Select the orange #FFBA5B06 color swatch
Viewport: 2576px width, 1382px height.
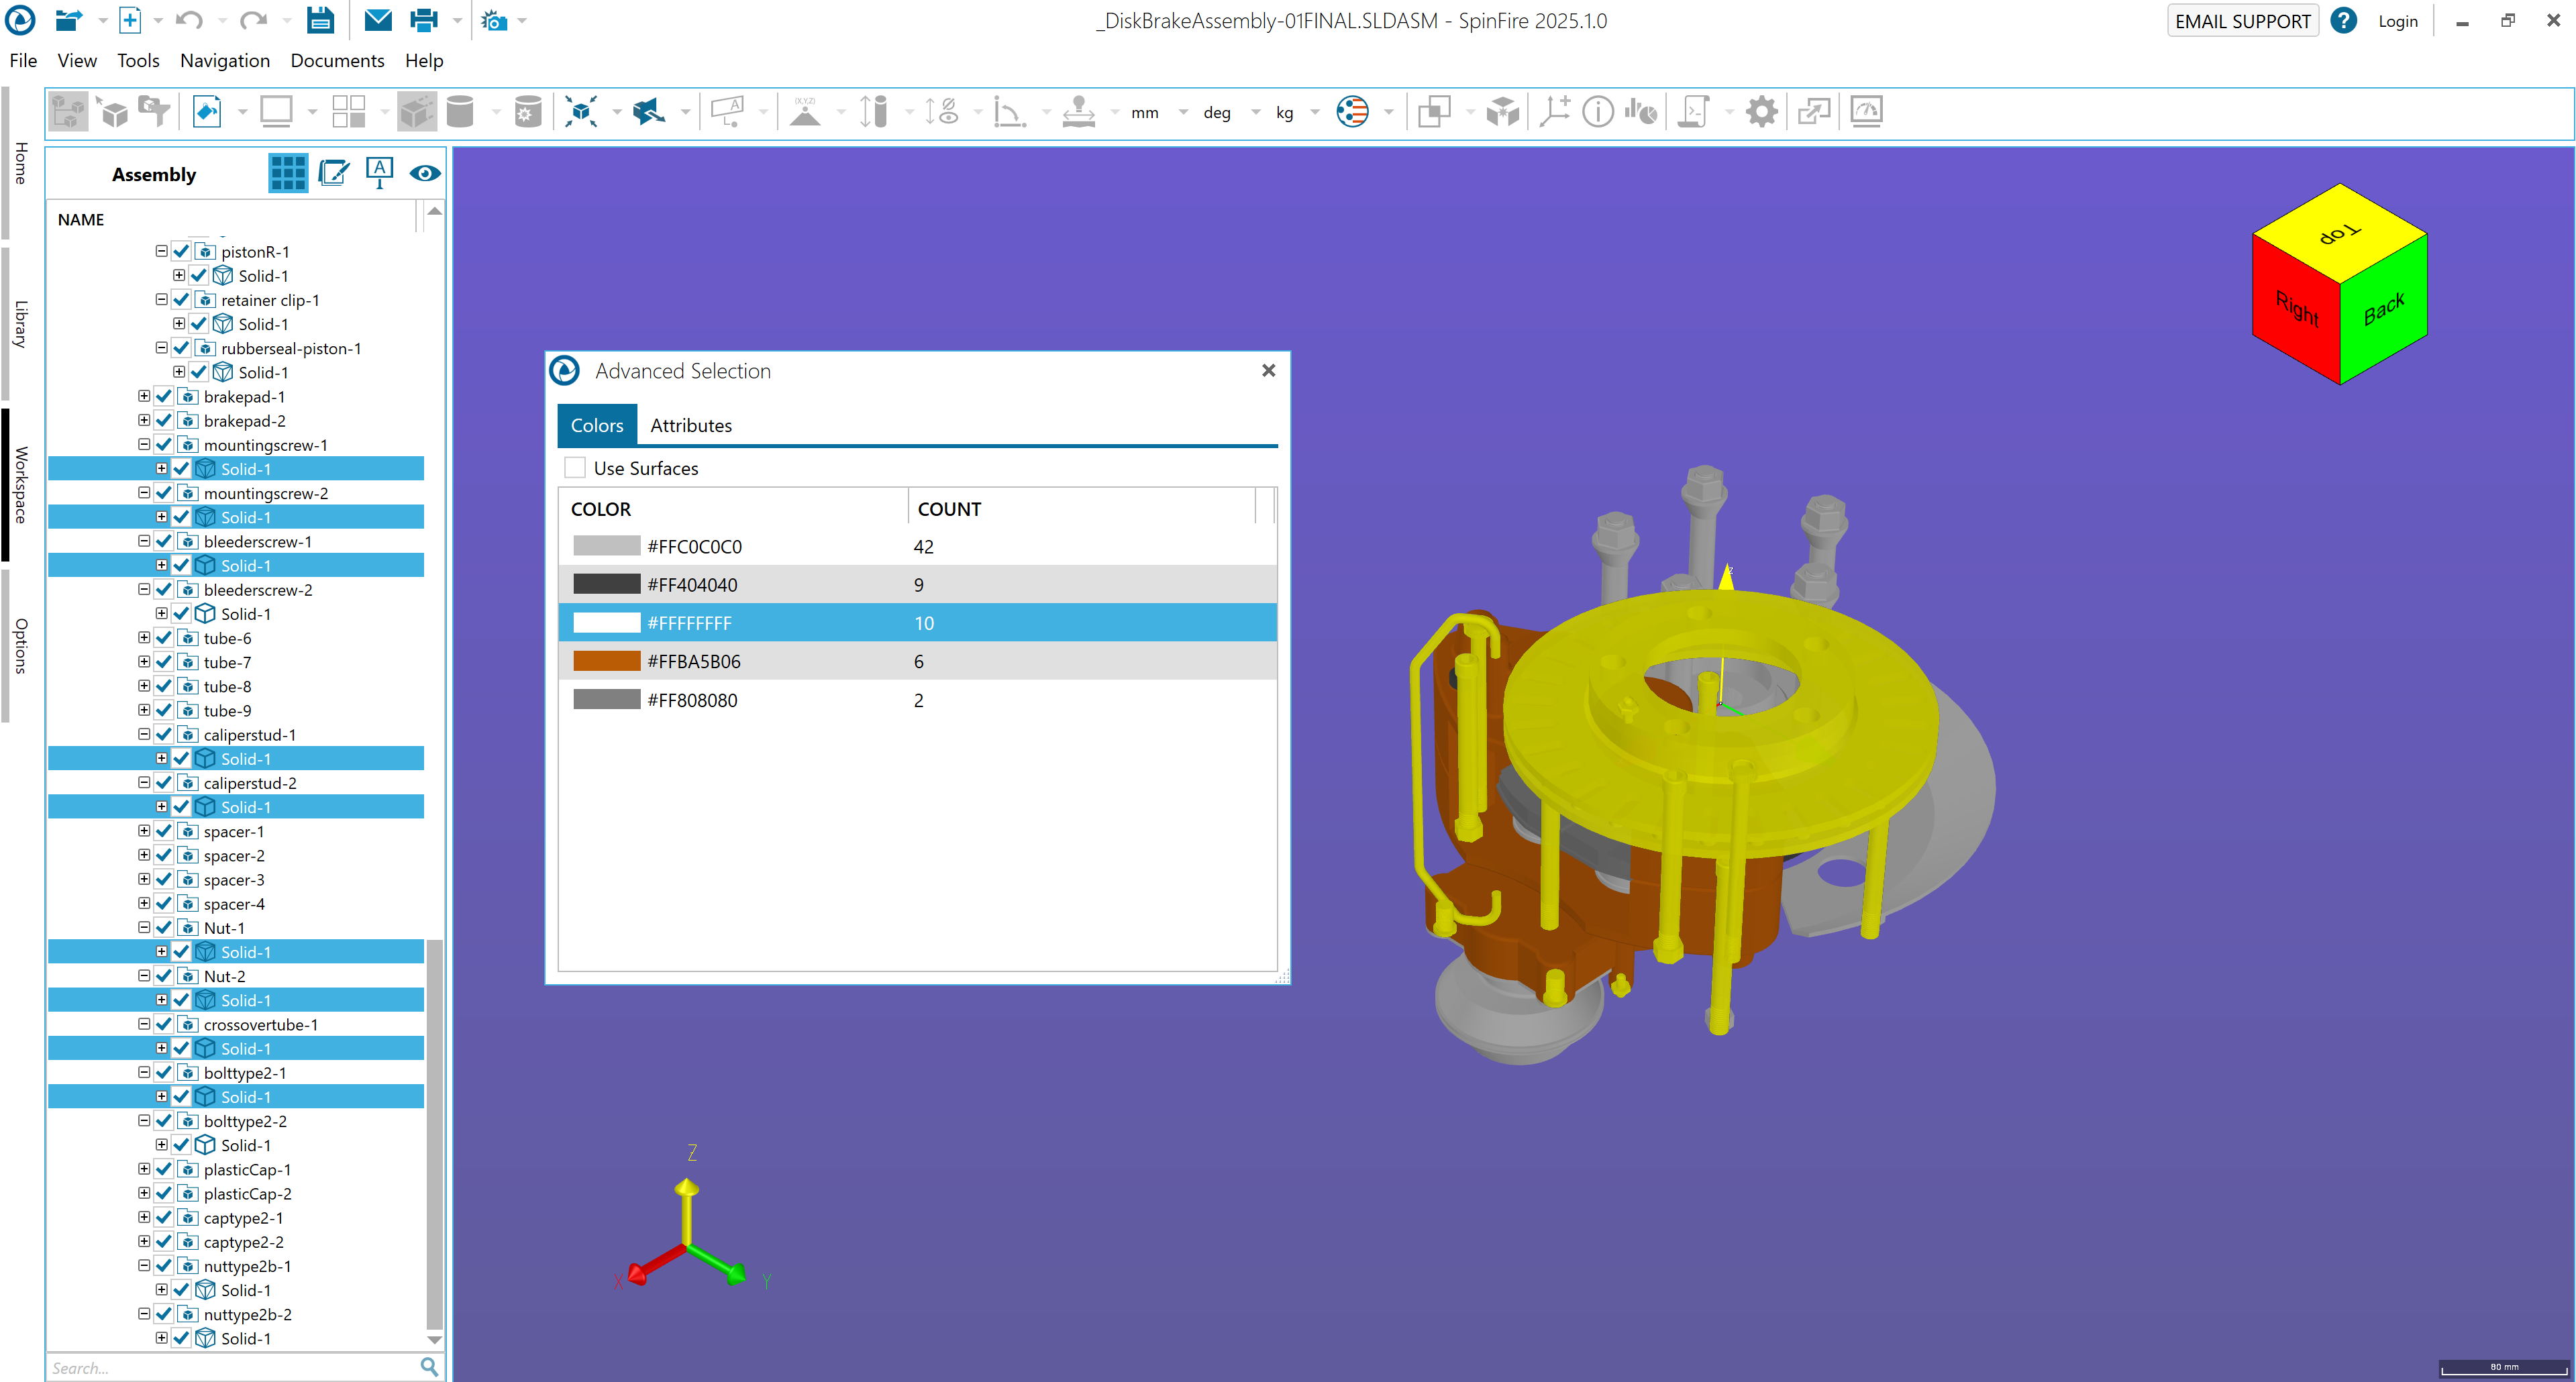pyautogui.click(x=606, y=661)
